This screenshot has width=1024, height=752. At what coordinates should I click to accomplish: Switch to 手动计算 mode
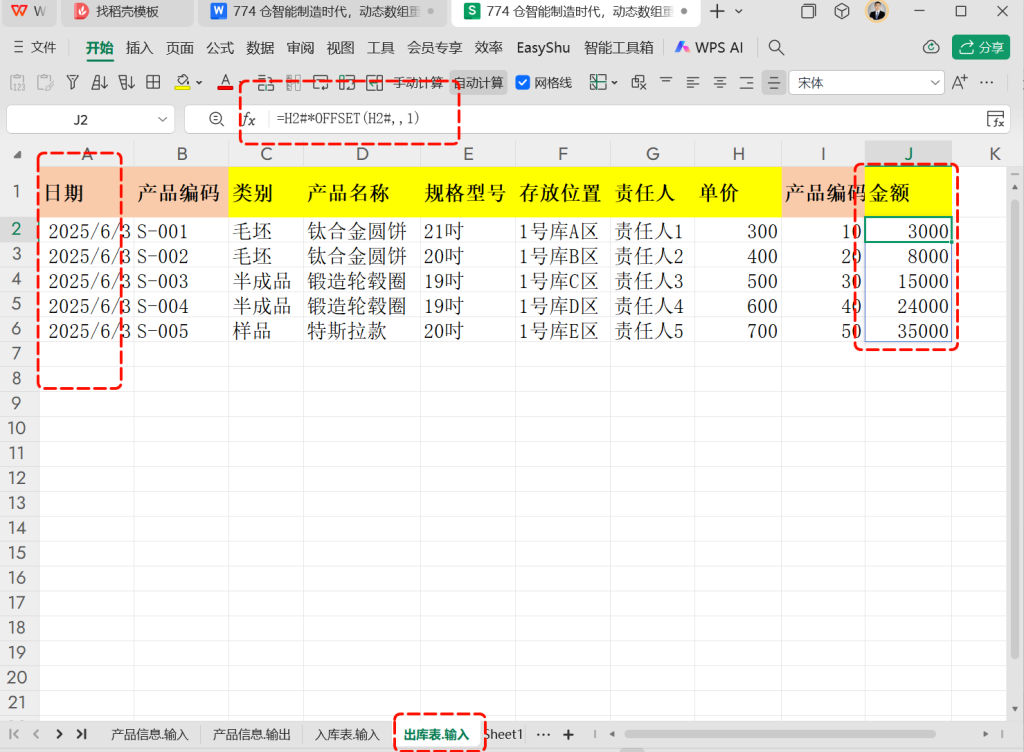[x=418, y=83]
